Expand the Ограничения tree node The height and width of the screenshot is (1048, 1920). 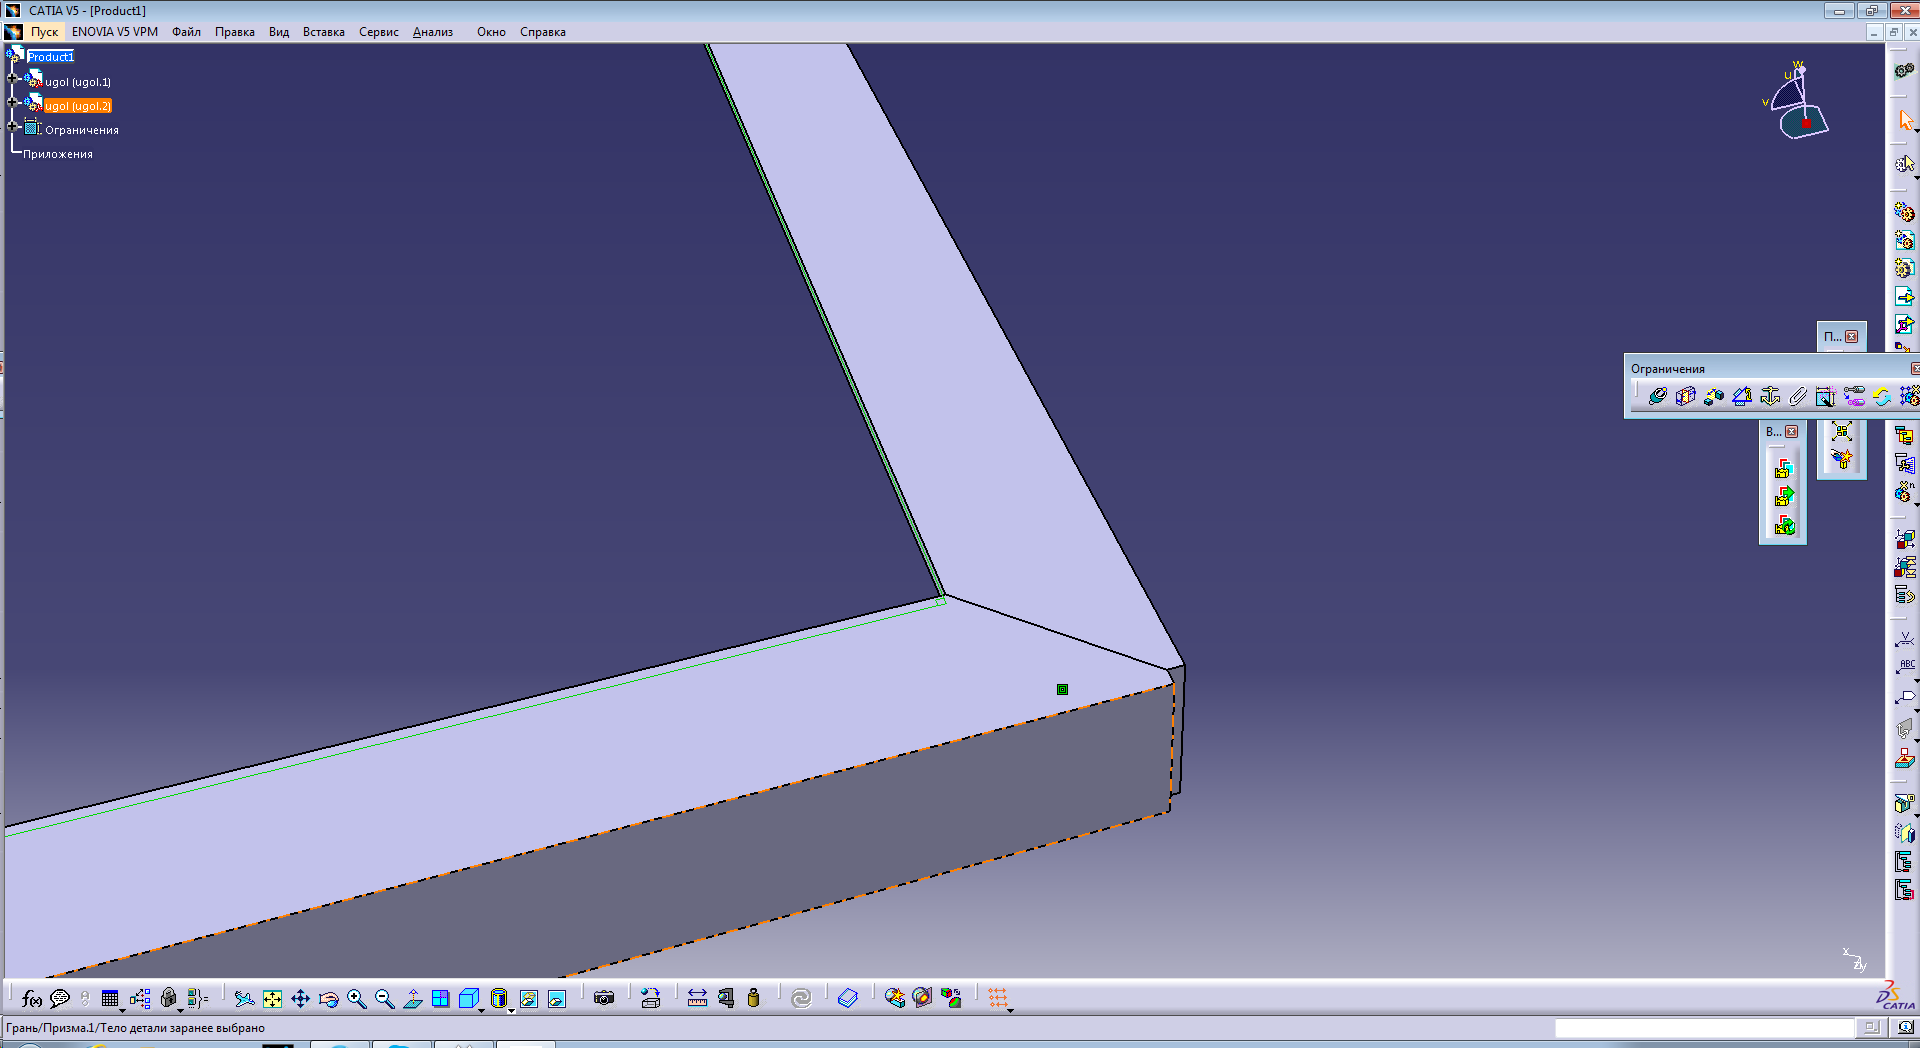13,126
